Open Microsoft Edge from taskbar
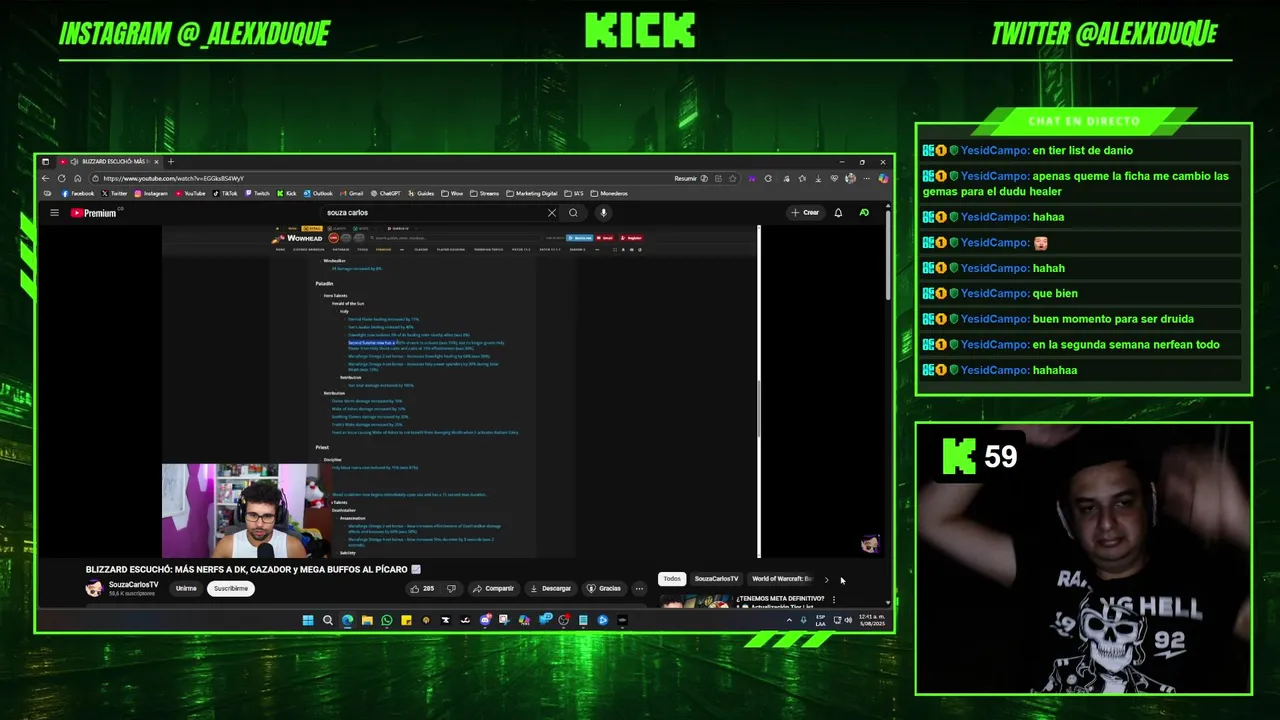The width and height of the screenshot is (1280, 720). pos(347,620)
